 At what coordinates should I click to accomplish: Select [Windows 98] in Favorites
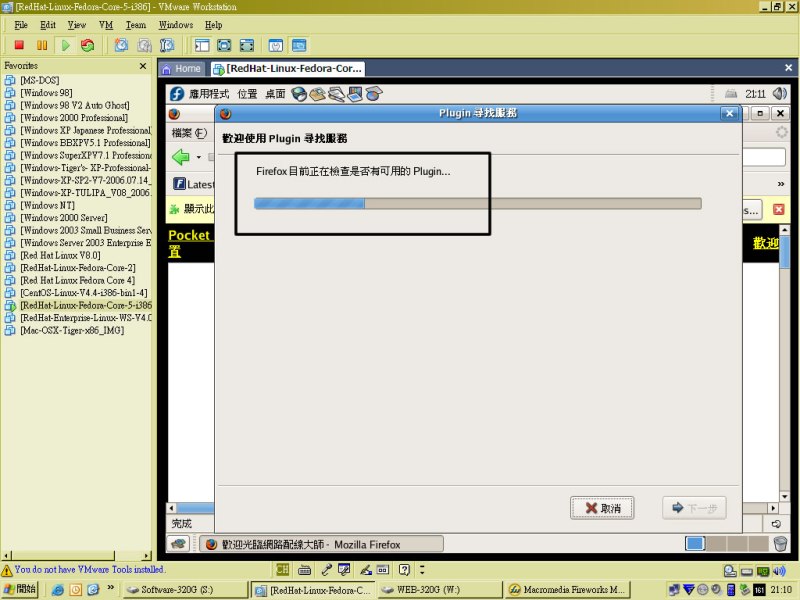[46, 93]
